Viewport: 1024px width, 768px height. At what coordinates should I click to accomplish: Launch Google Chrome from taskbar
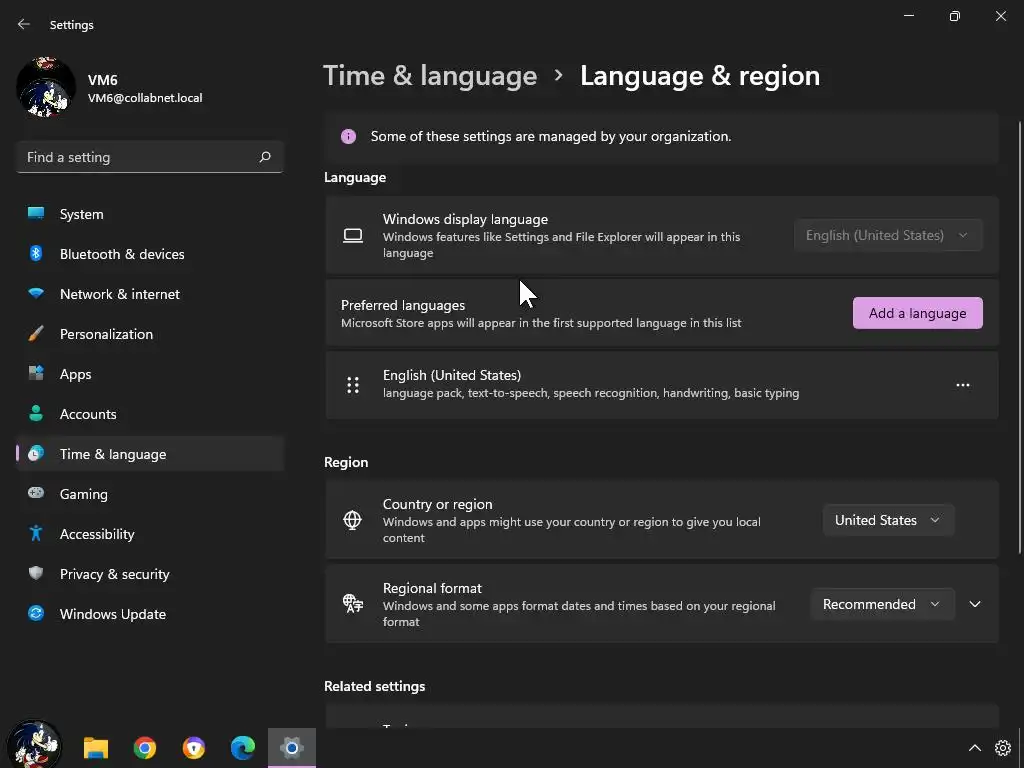[x=145, y=747]
